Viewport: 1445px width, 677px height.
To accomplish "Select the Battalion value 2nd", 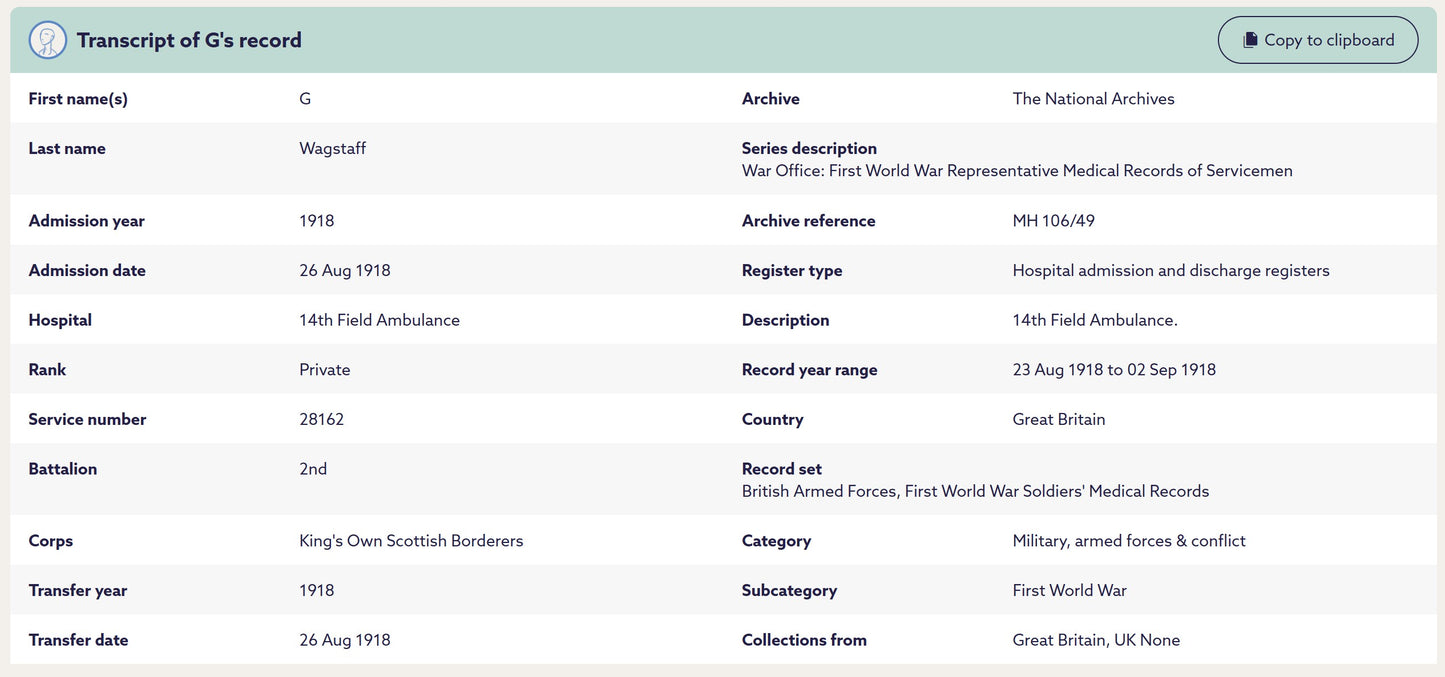I will click(x=313, y=469).
